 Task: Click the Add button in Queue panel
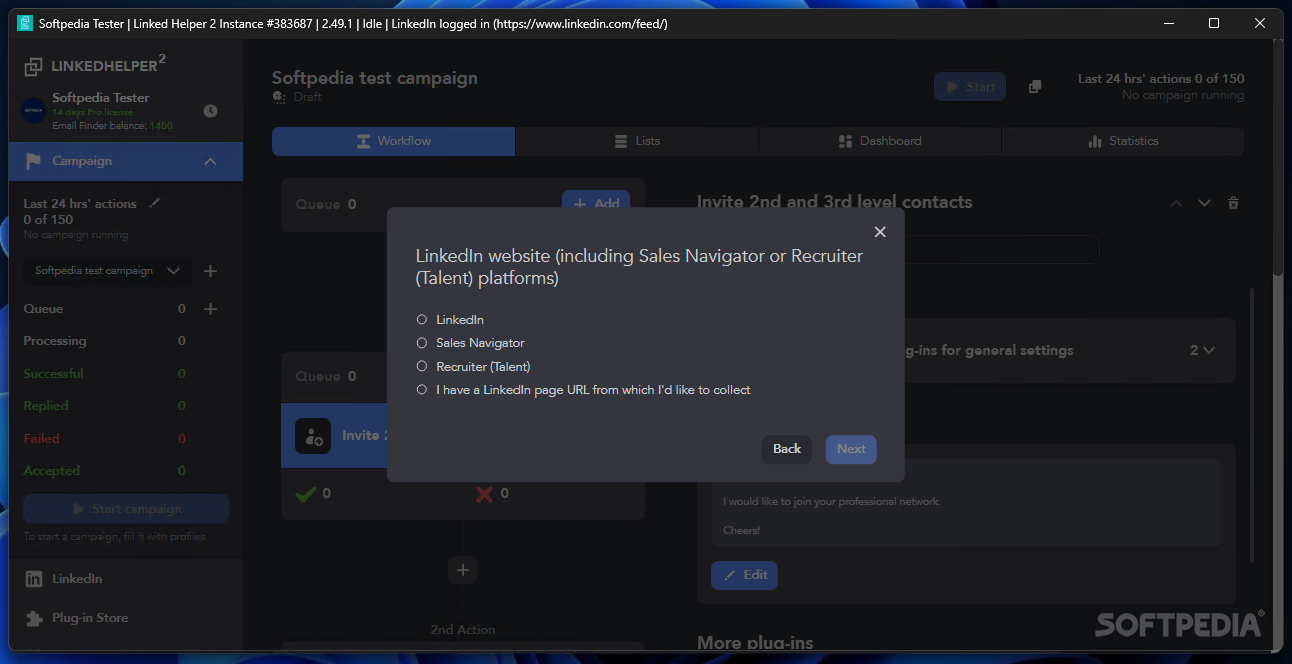click(x=596, y=204)
